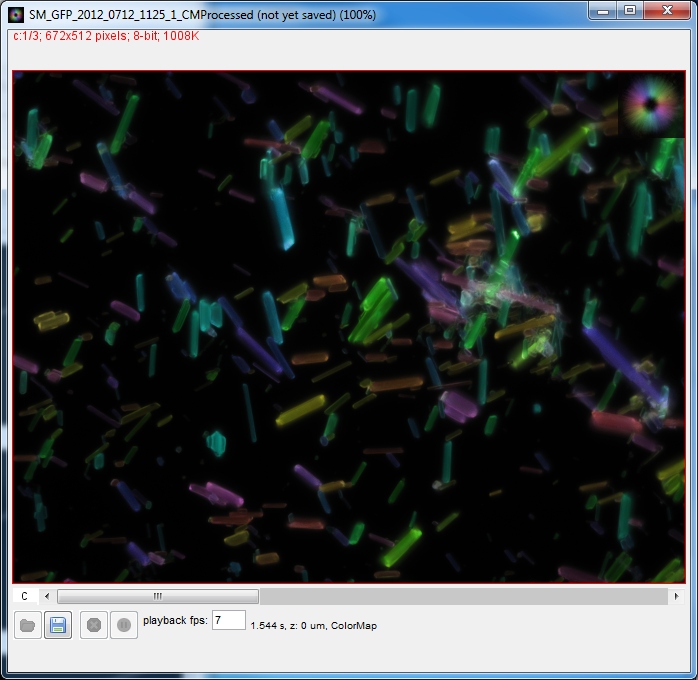Click the pause playback button
698x680 pixels.
(122, 625)
